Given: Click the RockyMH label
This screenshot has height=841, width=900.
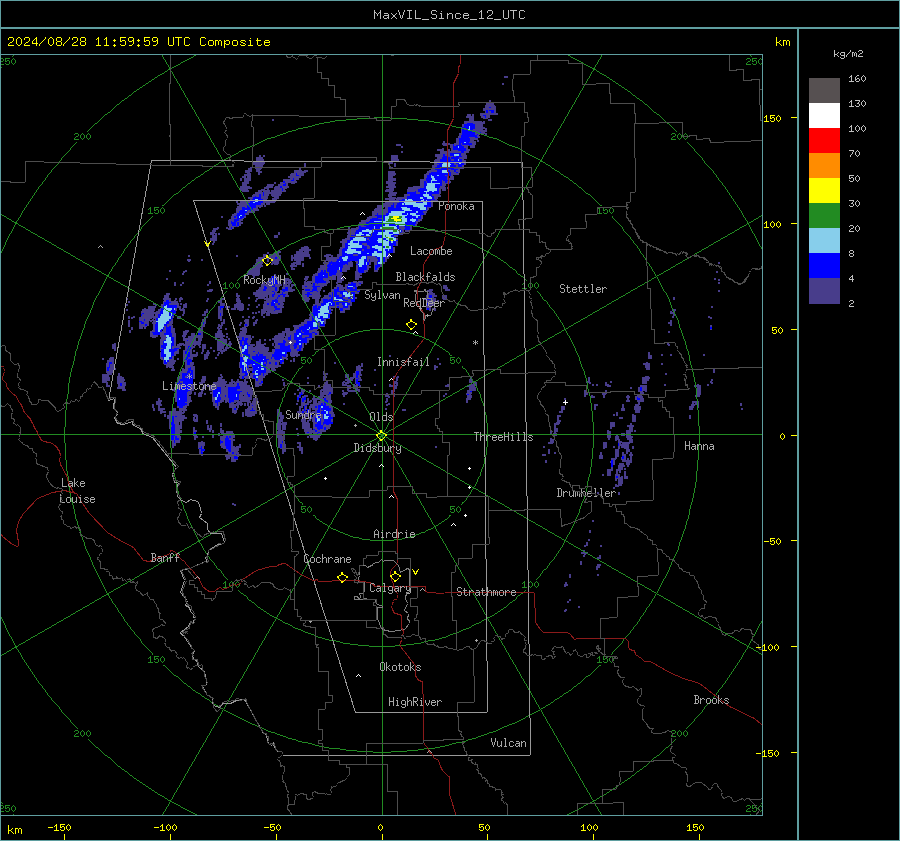Looking at the screenshot, I should pyautogui.click(x=264, y=280).
